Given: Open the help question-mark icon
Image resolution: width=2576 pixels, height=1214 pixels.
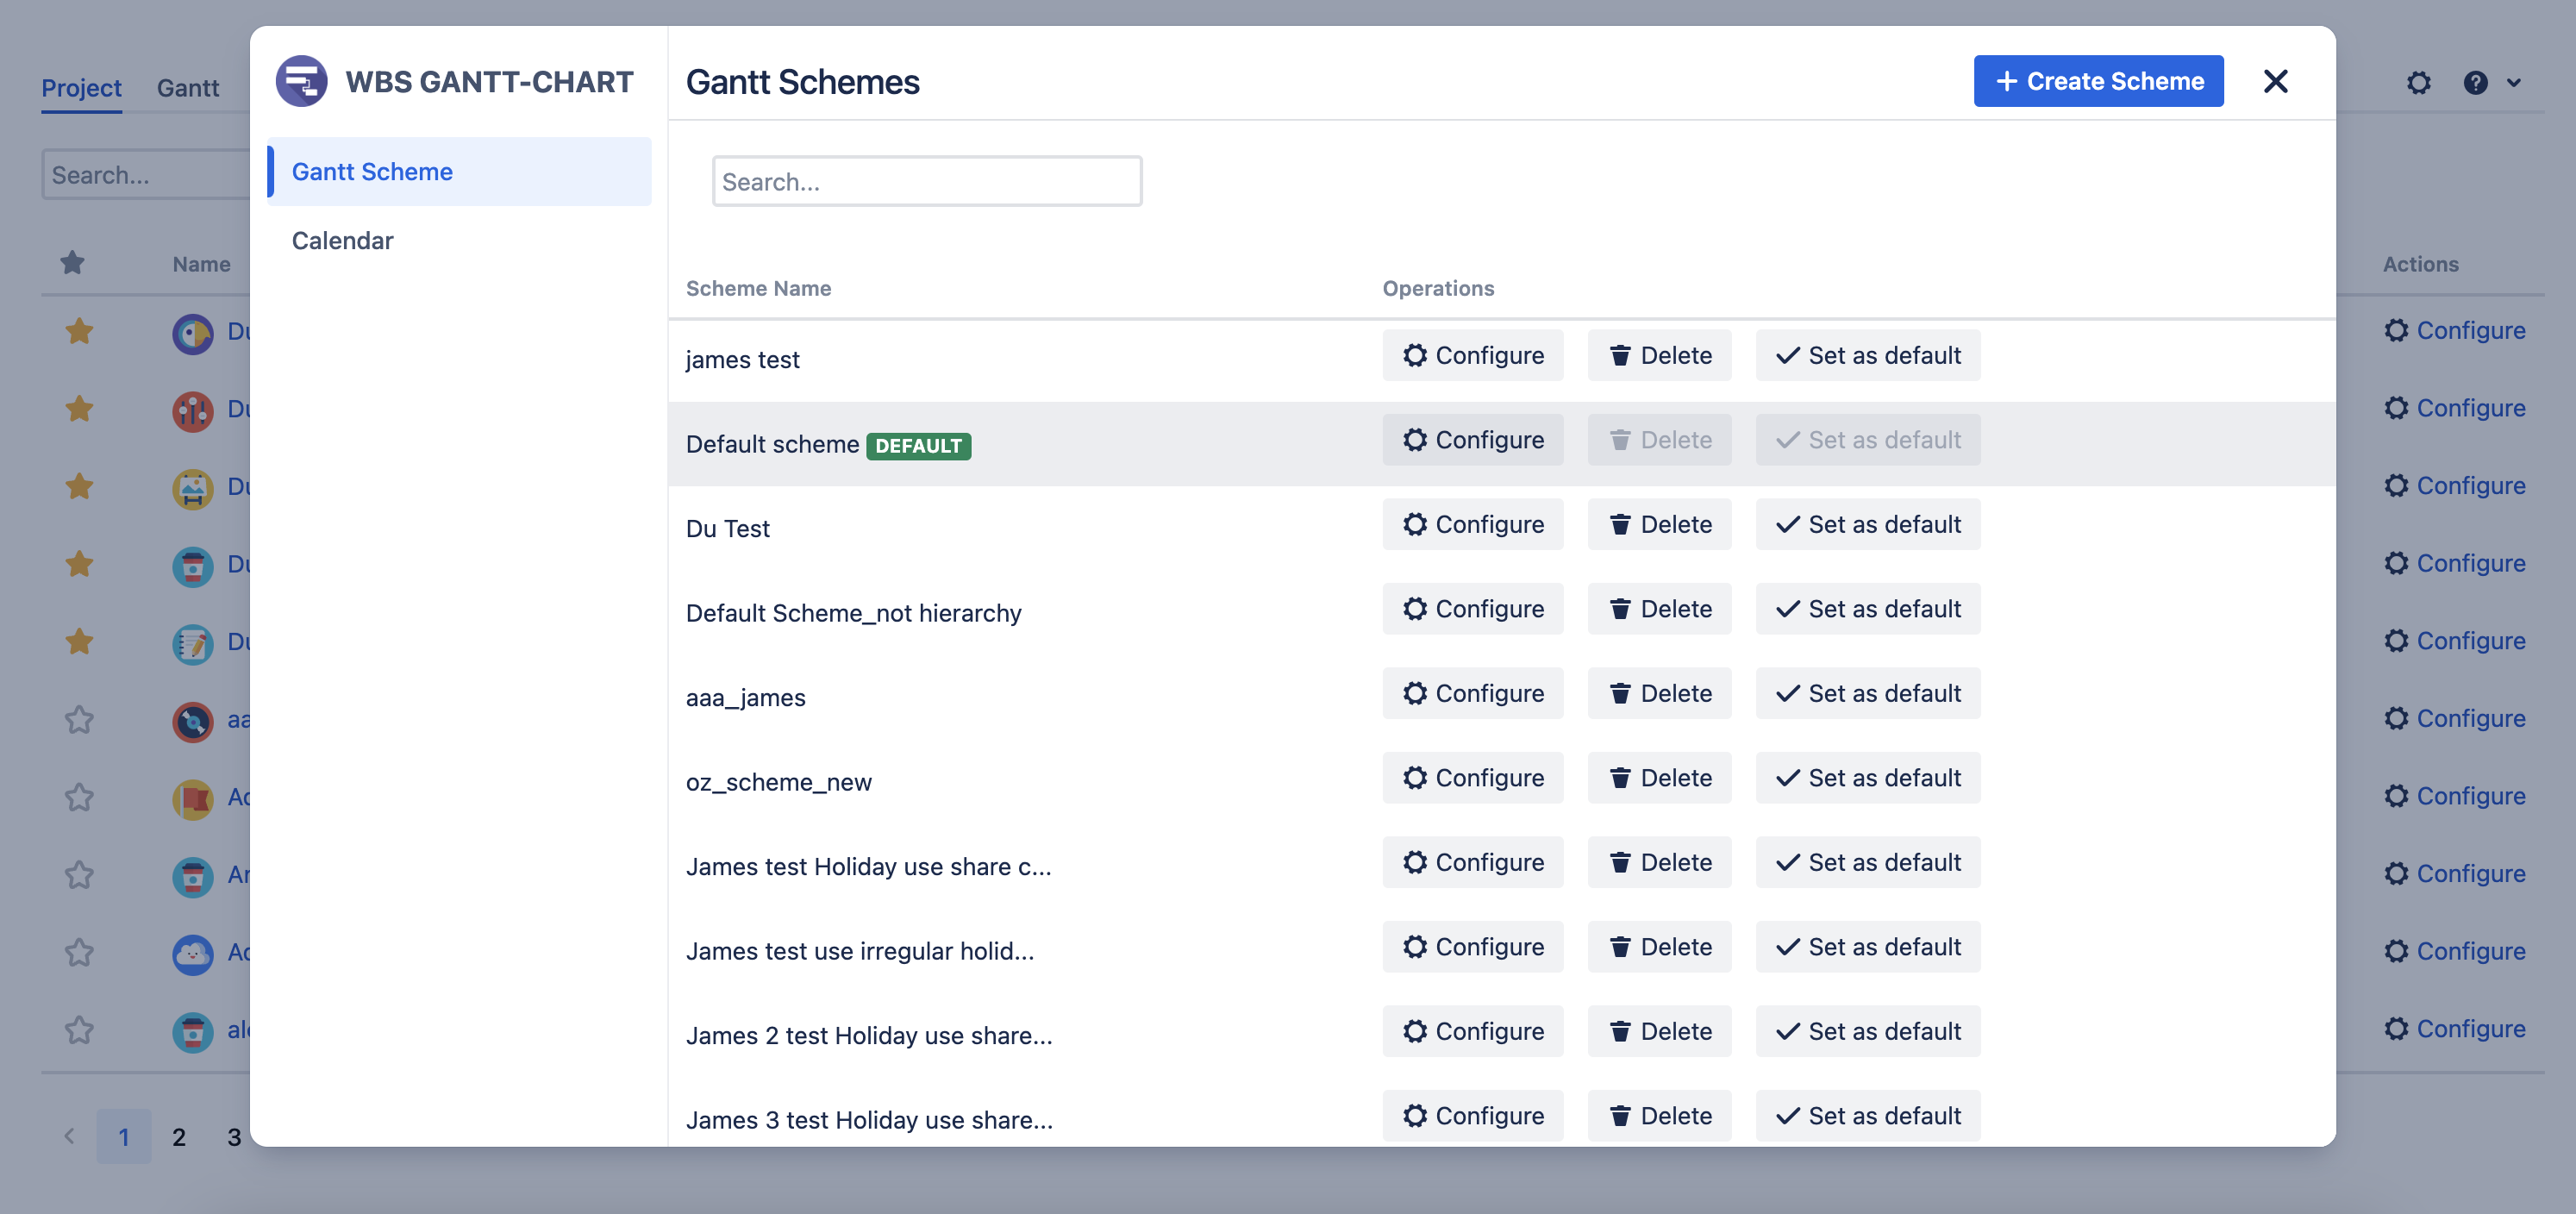Looking at the screenshot, I should click(2476, 83).
